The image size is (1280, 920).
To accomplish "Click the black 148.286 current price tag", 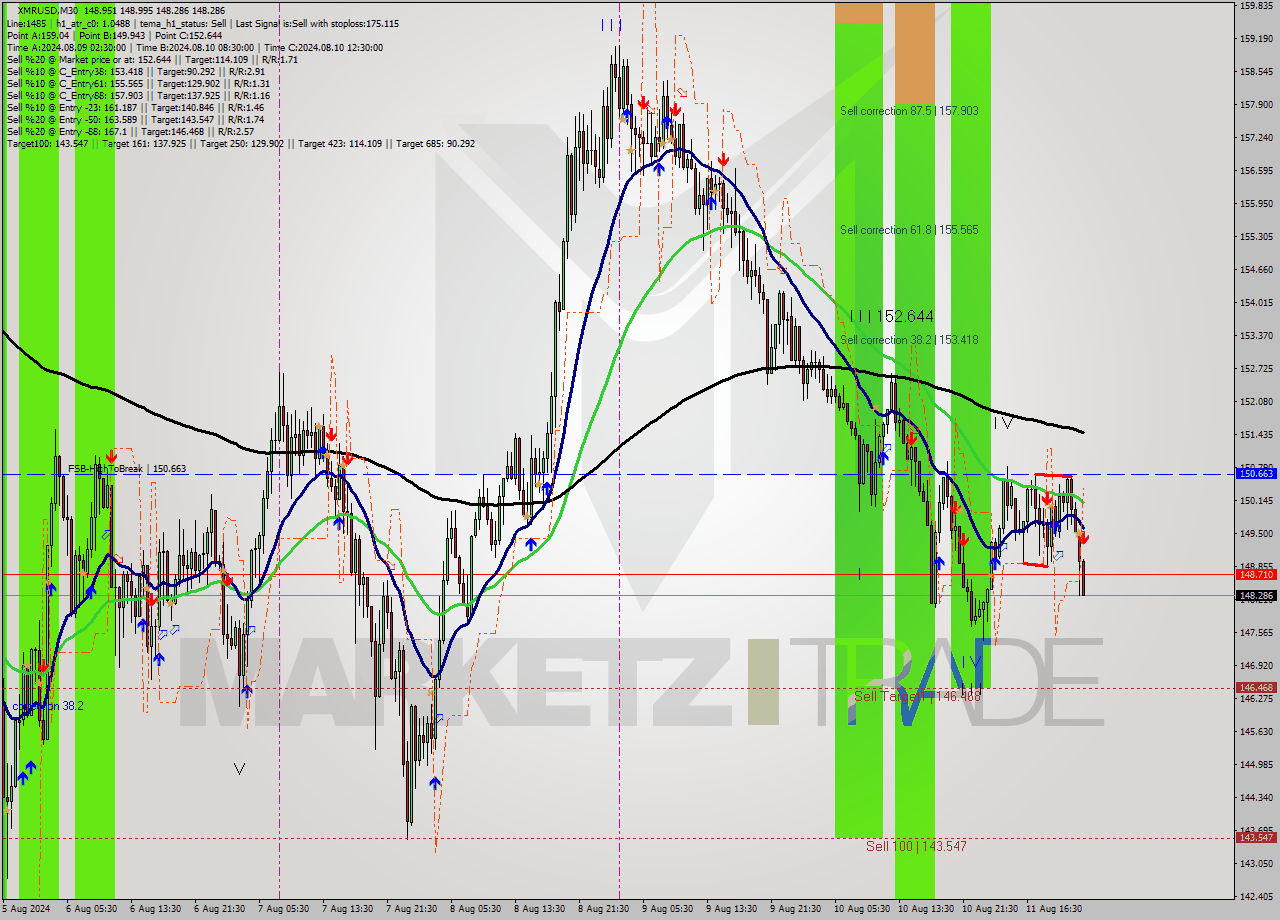I will (1256, 596).
